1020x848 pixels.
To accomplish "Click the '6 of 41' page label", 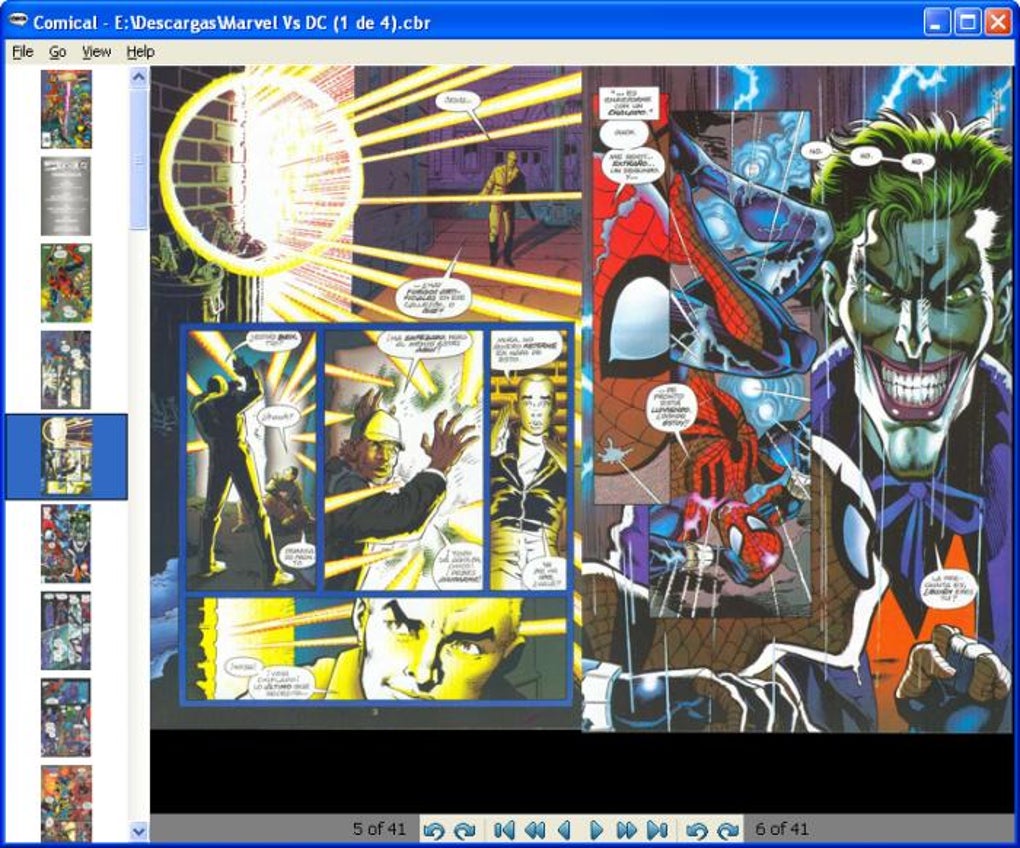I will click(782, 829).
